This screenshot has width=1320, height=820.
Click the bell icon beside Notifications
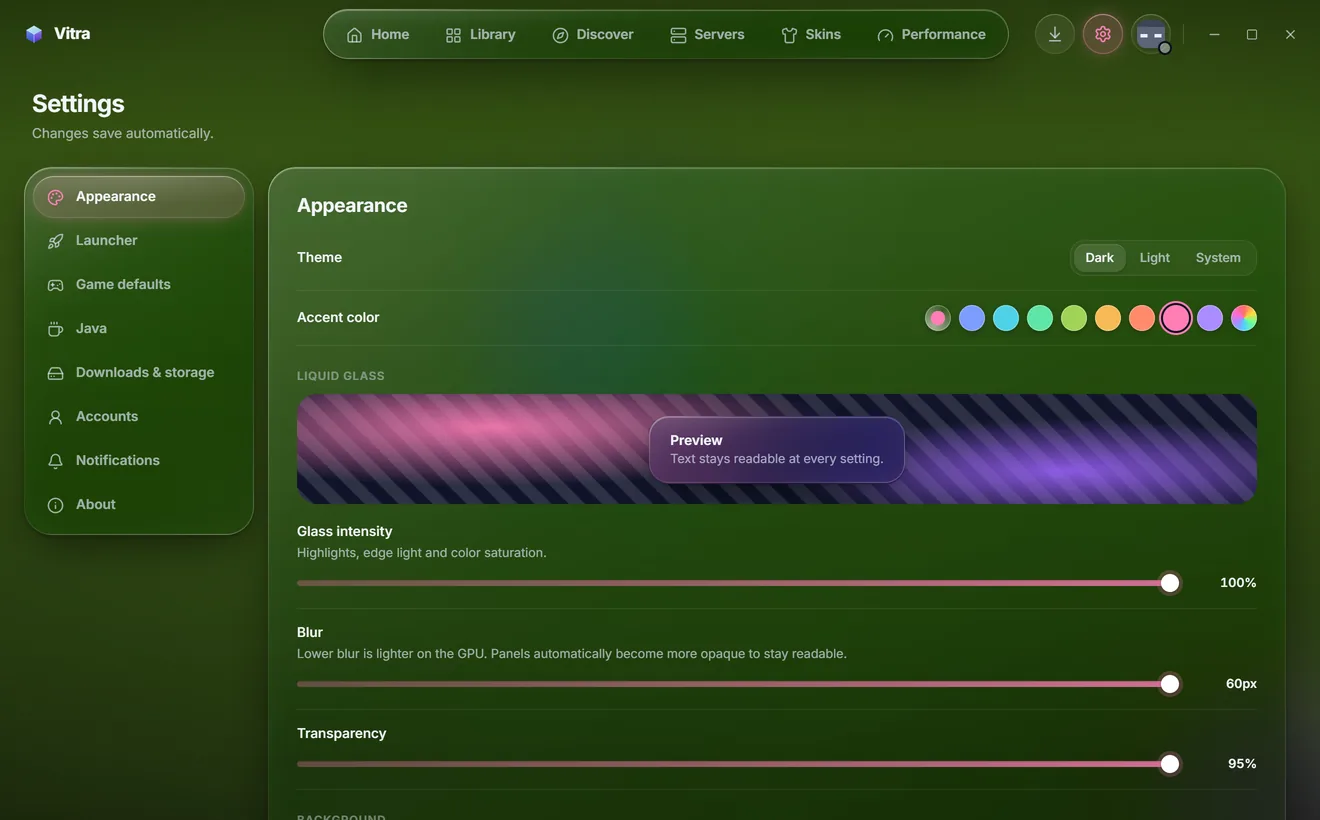(55, 461)
